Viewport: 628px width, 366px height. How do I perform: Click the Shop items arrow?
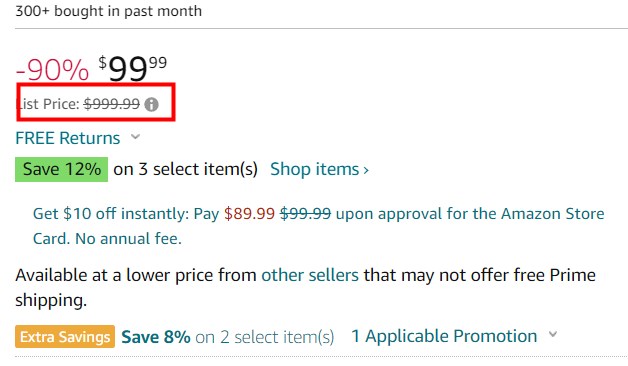point(366,171)
